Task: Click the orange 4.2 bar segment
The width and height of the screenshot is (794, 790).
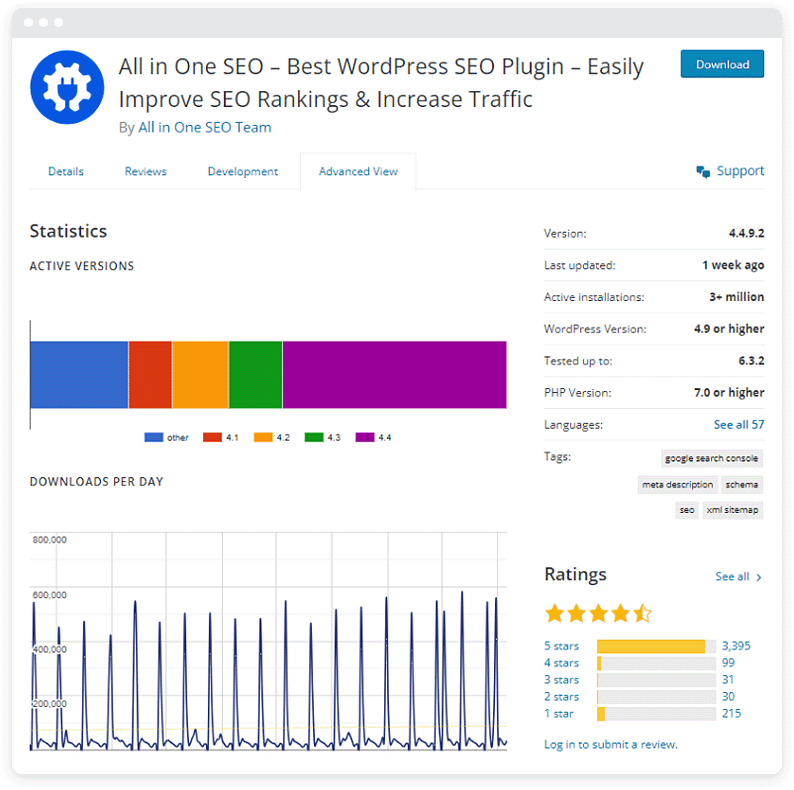Action: 201,375
